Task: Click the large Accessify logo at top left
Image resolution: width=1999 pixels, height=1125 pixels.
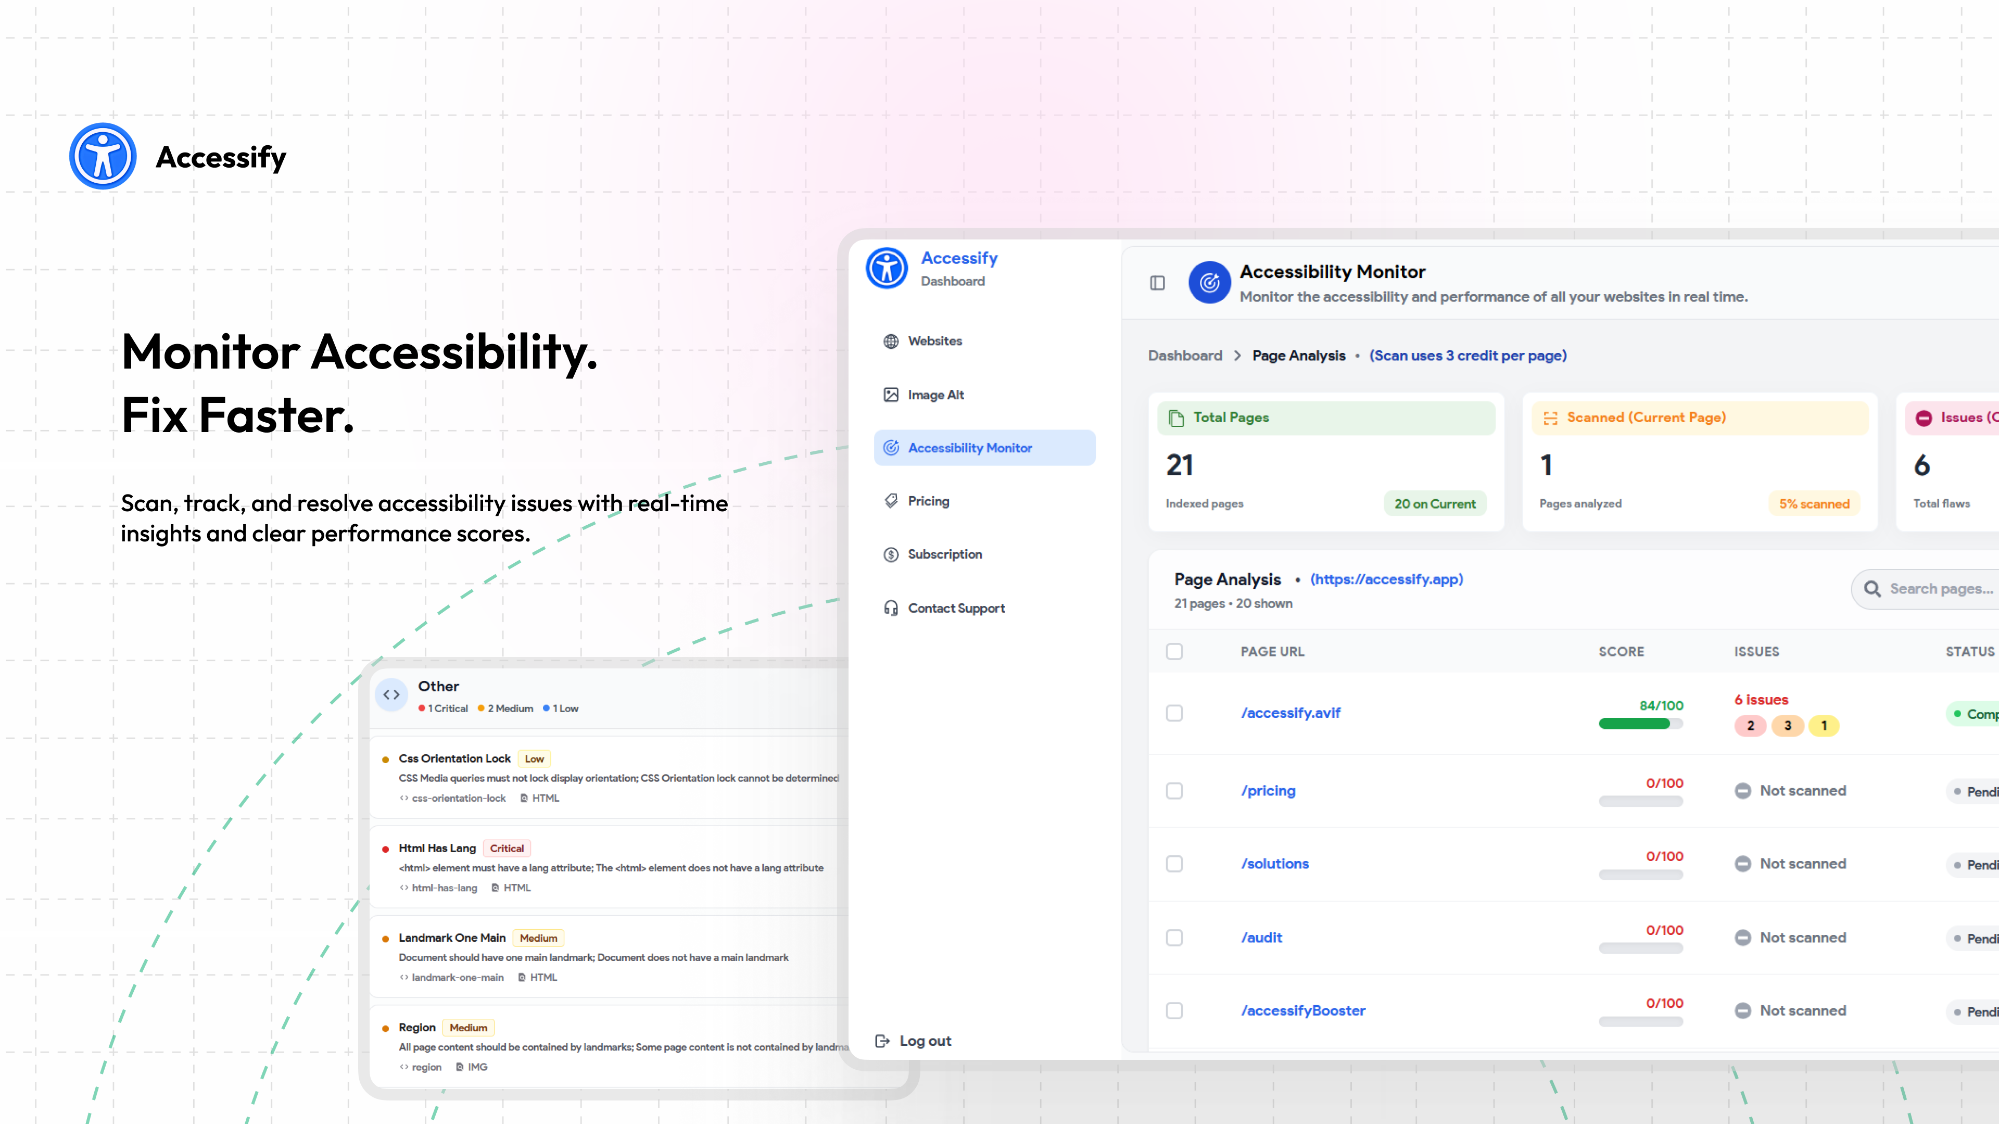Action: click(103, 156)
